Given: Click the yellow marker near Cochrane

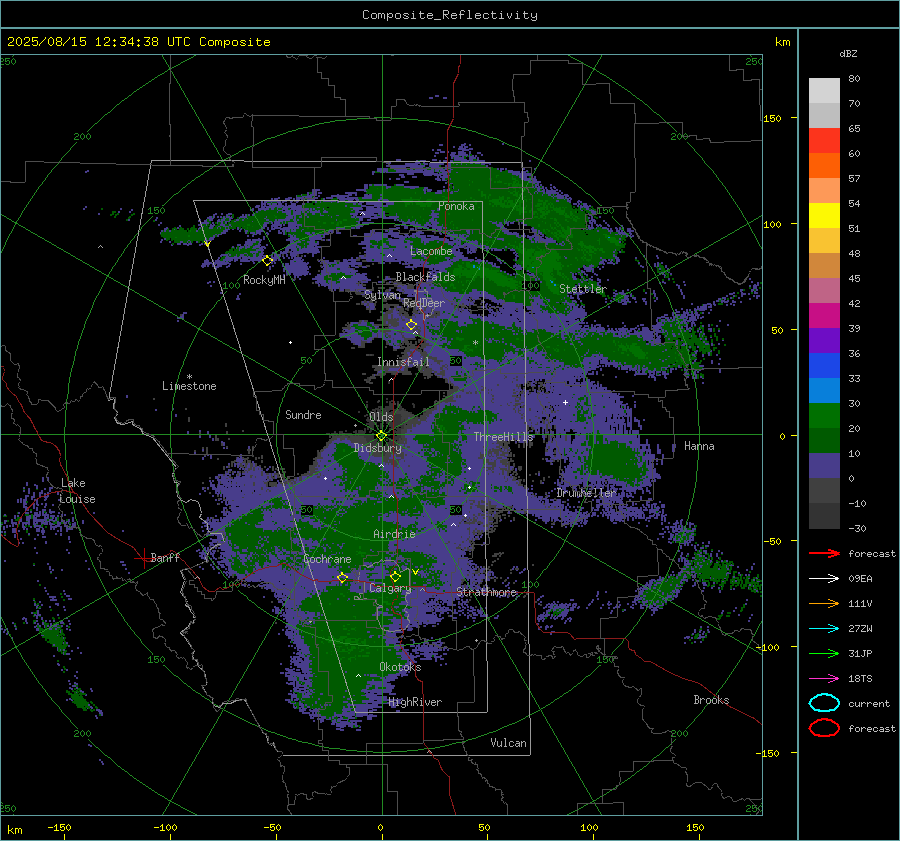Looking at the screenshot, I should point(343,577).
